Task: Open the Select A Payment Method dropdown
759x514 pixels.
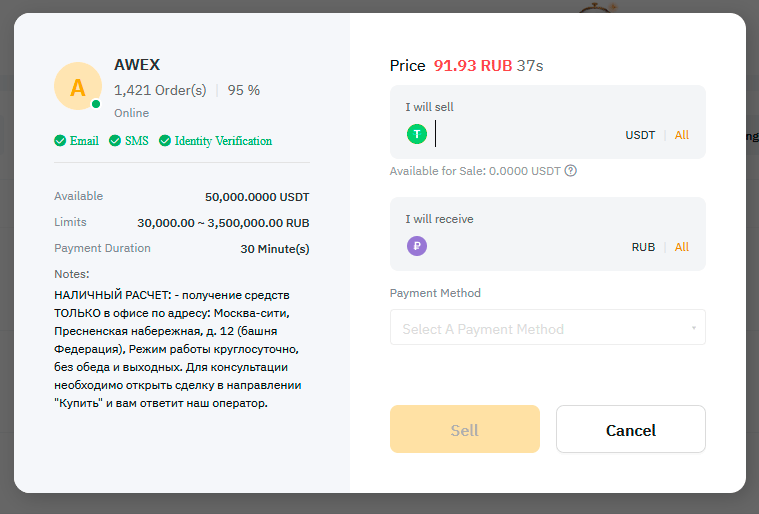Action: tap(547, 328)
